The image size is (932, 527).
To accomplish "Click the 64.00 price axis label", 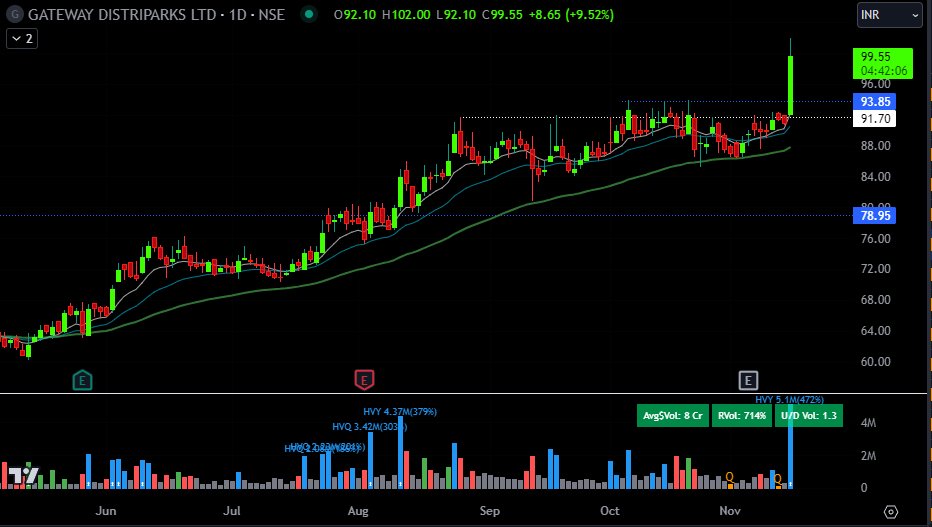I will 876,330.
